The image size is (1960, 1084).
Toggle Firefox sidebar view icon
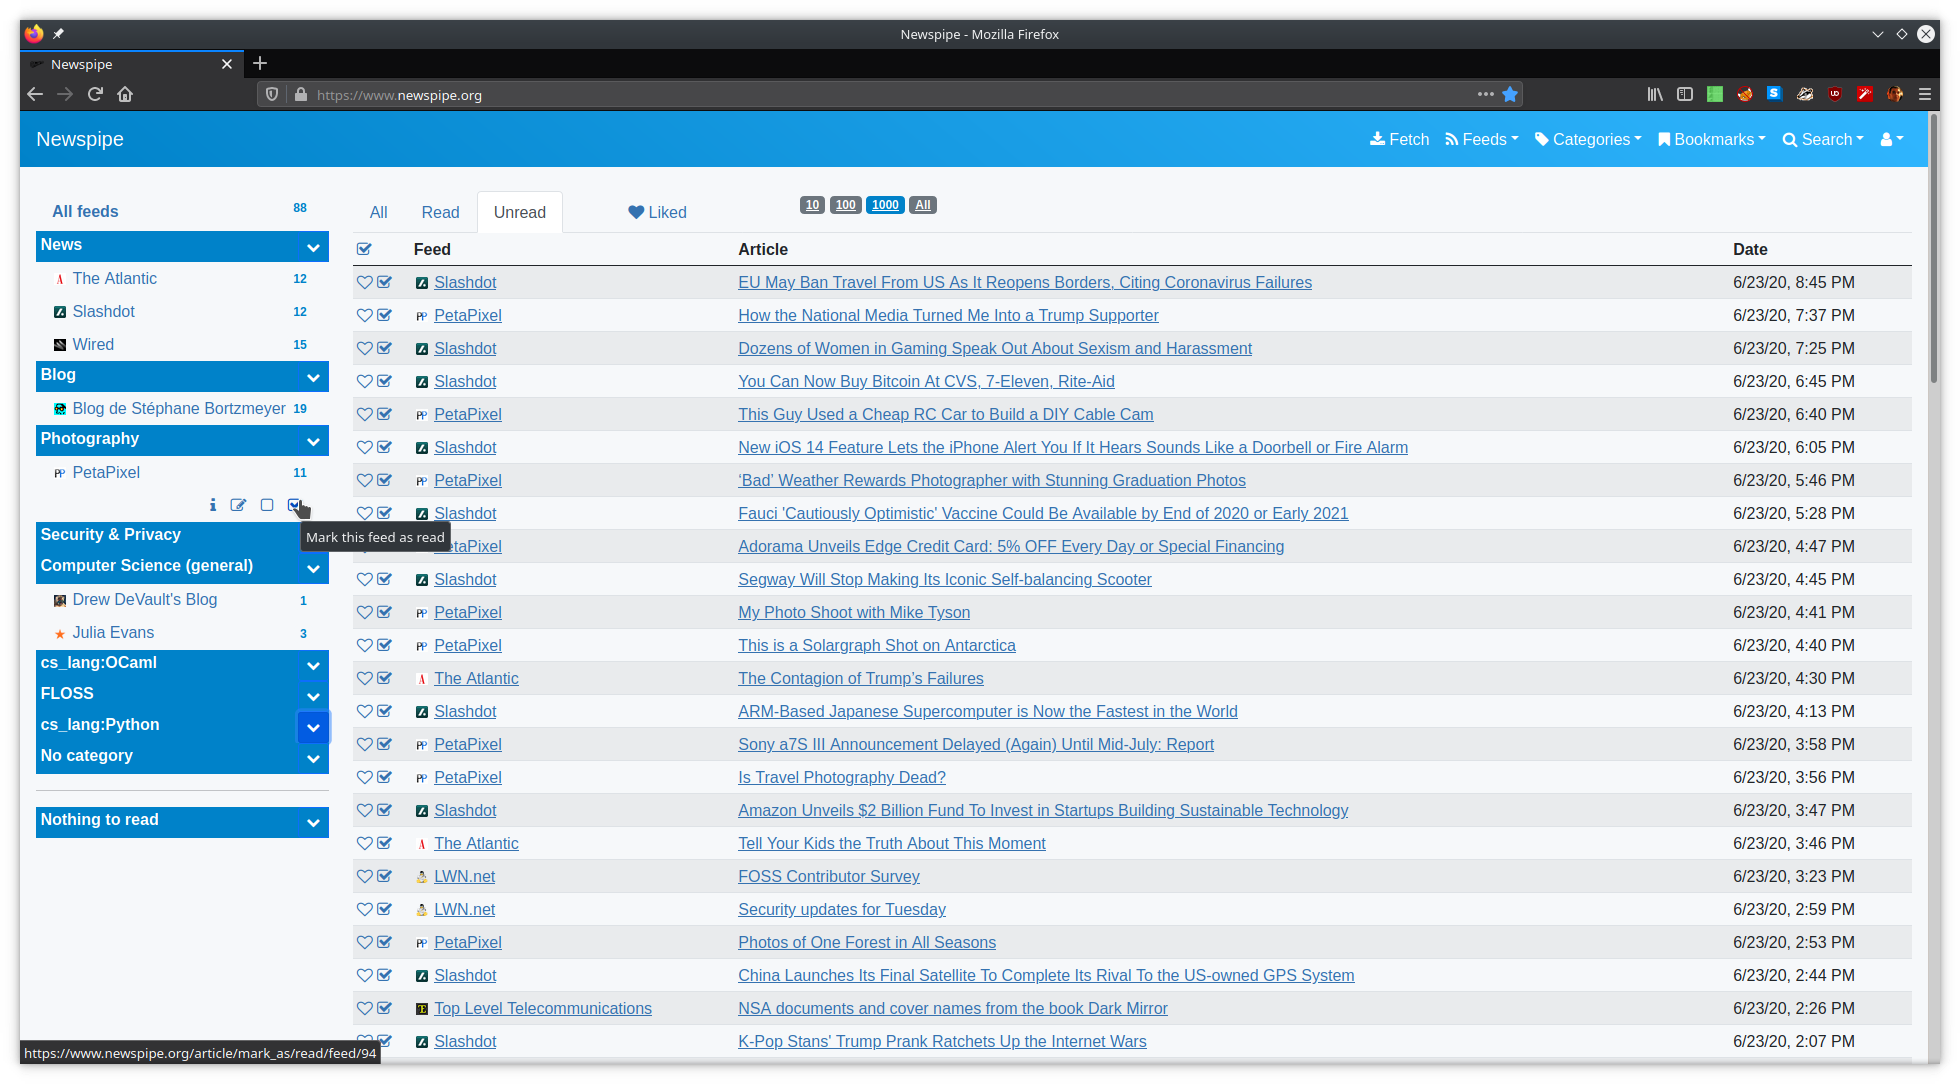pyautogui.click(x=1685, y=94)
